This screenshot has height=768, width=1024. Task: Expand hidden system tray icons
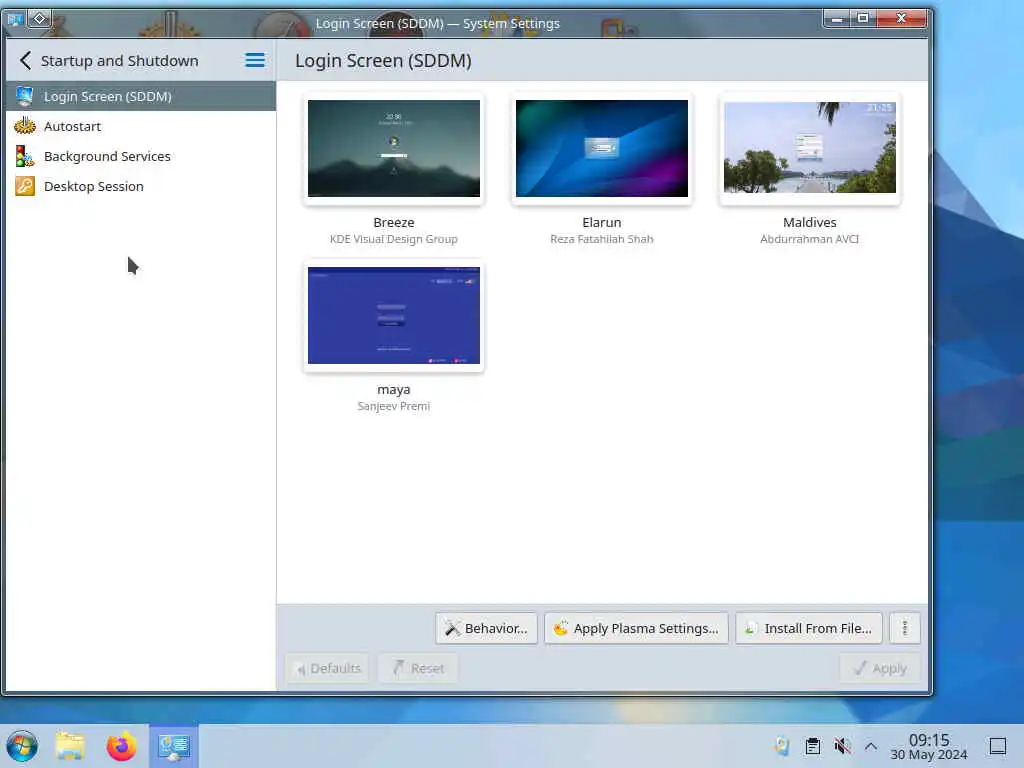[x=871, y=746]
